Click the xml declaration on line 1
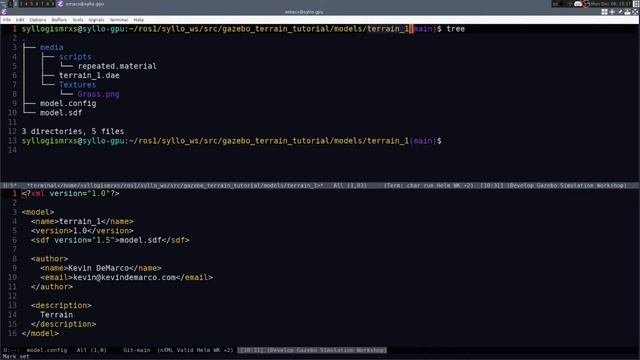Viewport: 640px width, 360px height. click(x=71, y=193)
